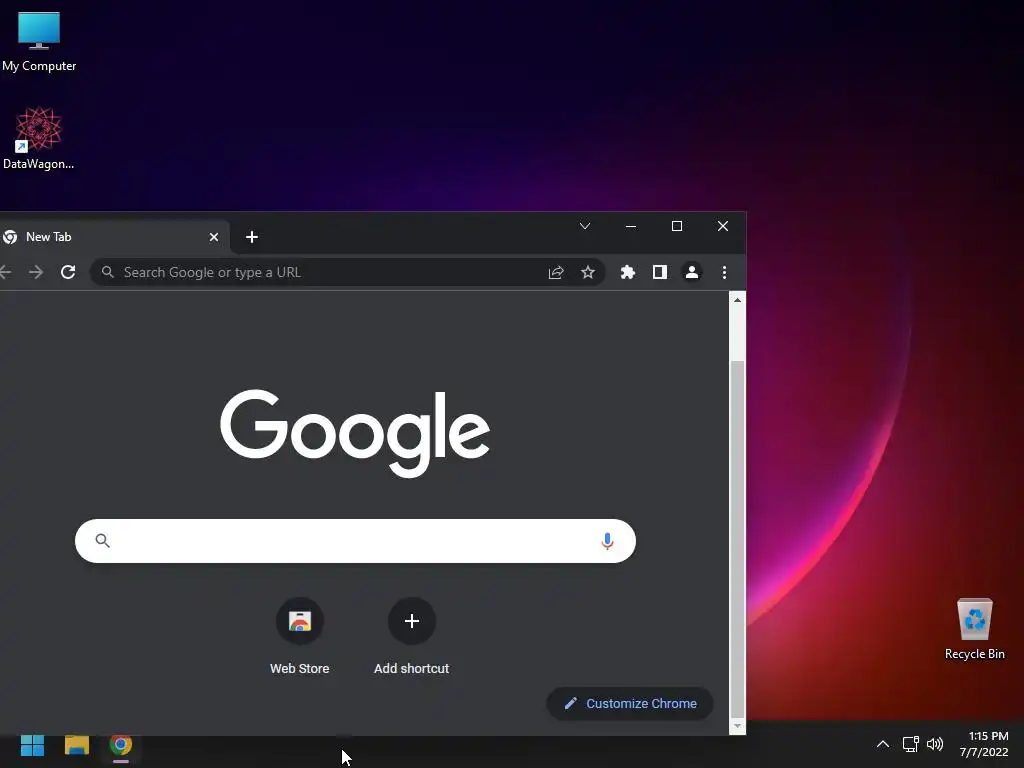Click the Chrome taskbar icon
This screenshot has width=1024, height=768.
point(121,745)
